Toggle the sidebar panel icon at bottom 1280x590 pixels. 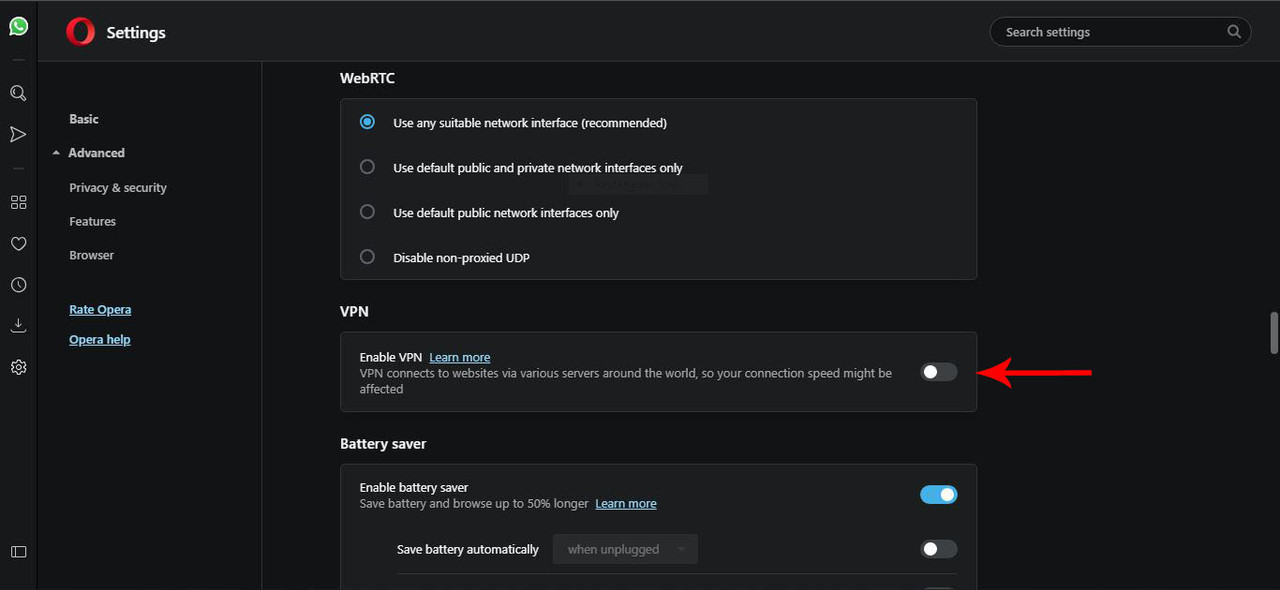pos(18,552)
